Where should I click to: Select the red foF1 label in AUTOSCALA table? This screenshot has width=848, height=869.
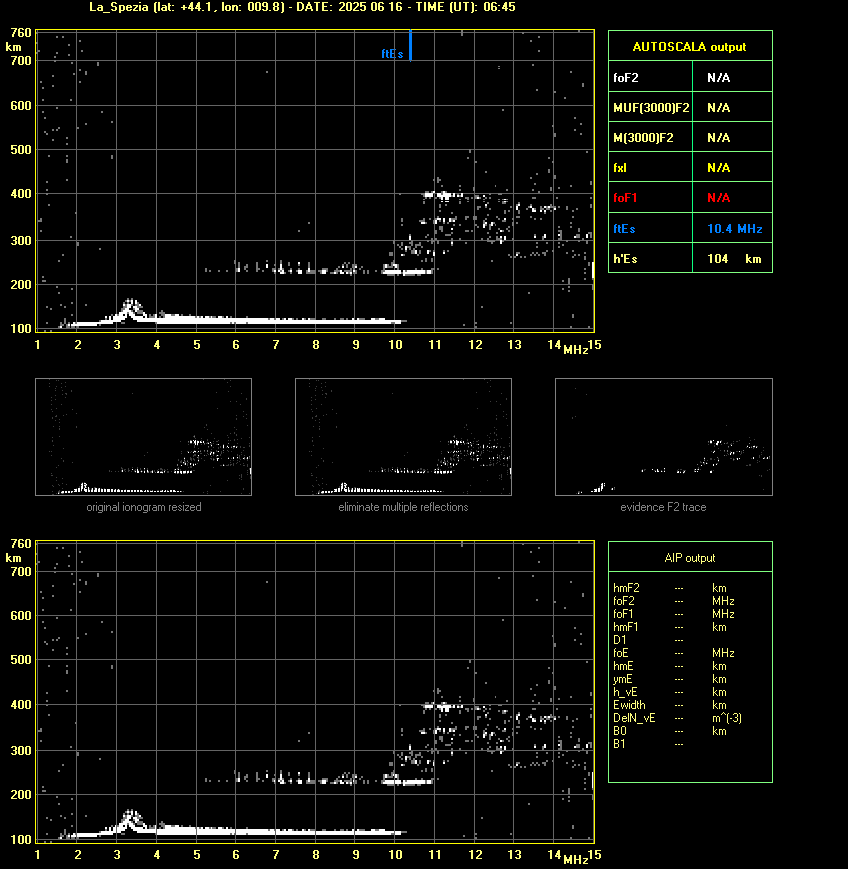(625, 197)
